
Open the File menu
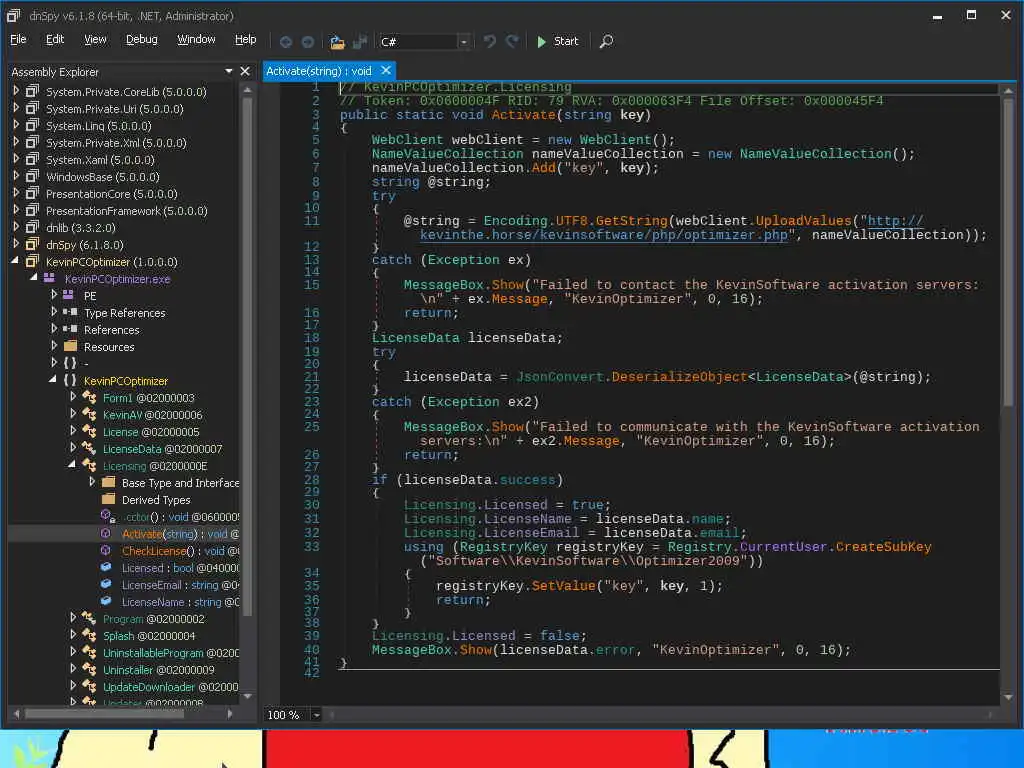tap(18, 39)
